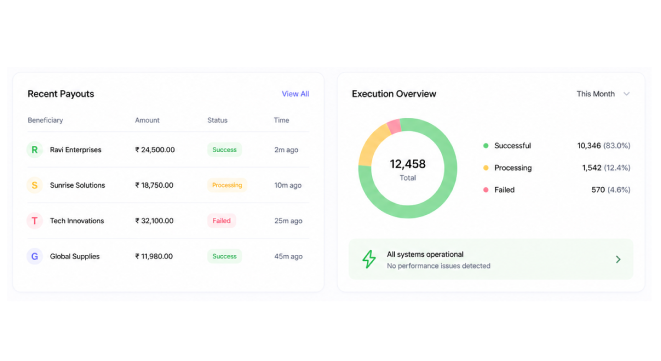Click the ₹ 11,980.00 amount
This screenshot has width=661, height=361.
coord(154,256)
